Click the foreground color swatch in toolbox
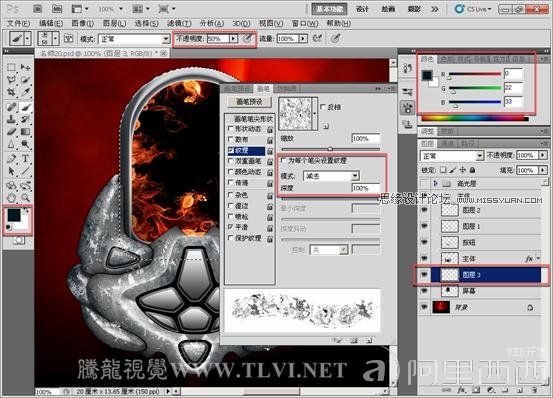This screenshot has height=398, width=553. click(13, 215)
